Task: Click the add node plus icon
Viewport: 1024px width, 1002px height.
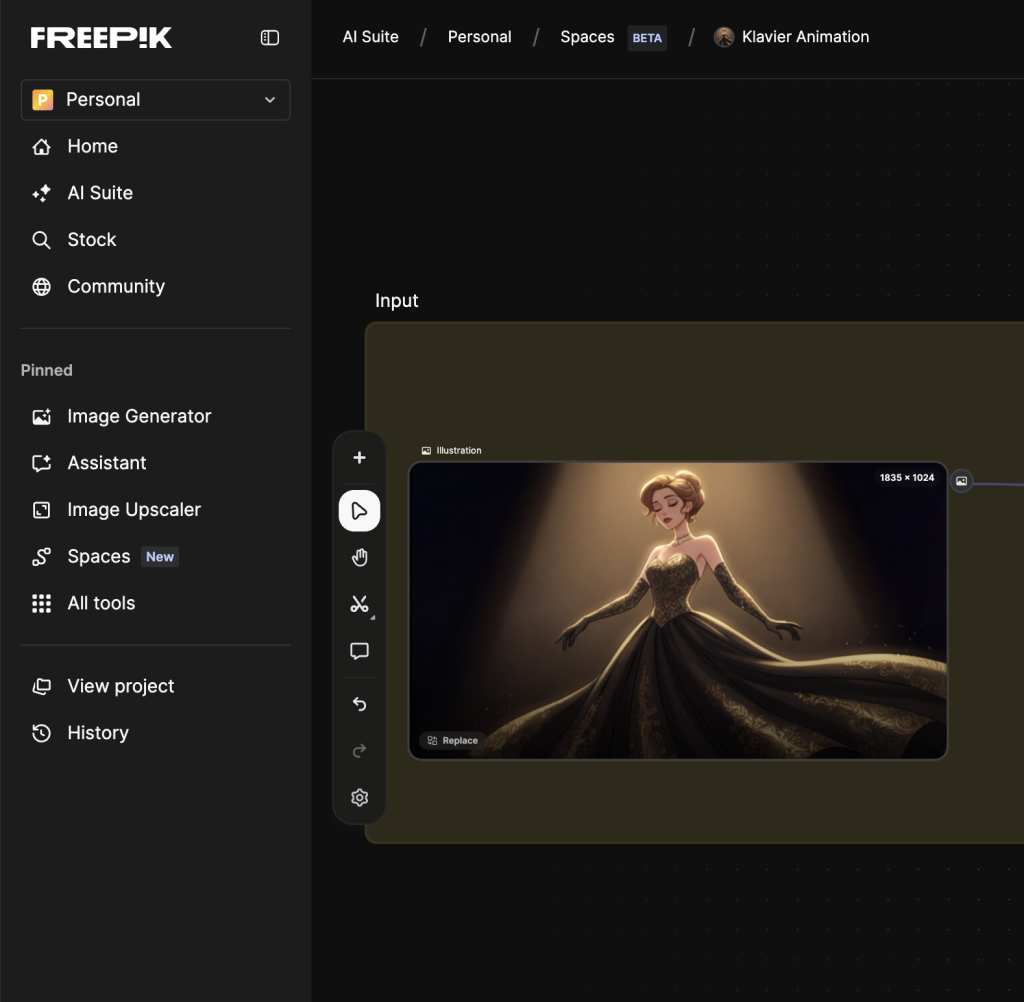Action: point(360,458)
